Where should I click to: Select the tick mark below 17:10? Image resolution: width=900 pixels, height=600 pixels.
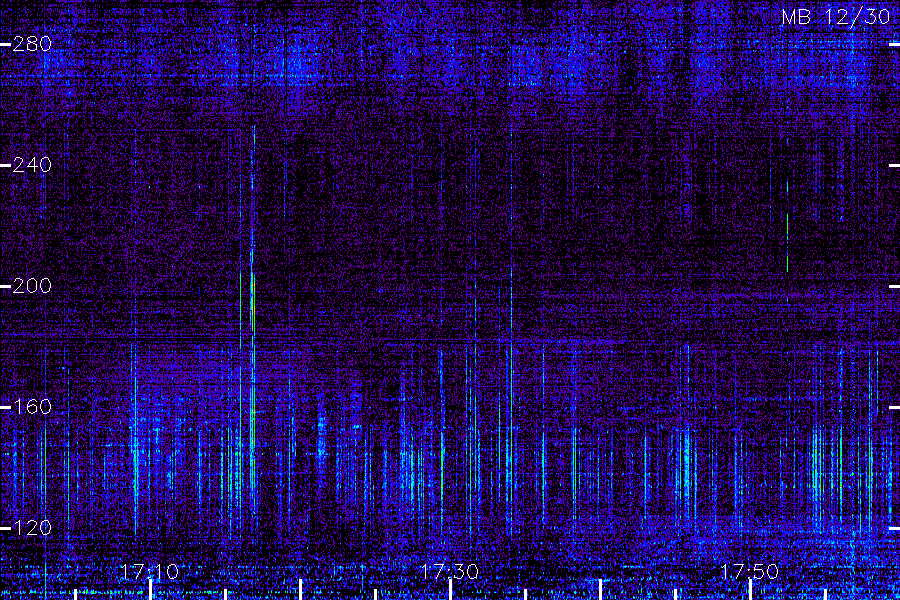tap(150, 590)
